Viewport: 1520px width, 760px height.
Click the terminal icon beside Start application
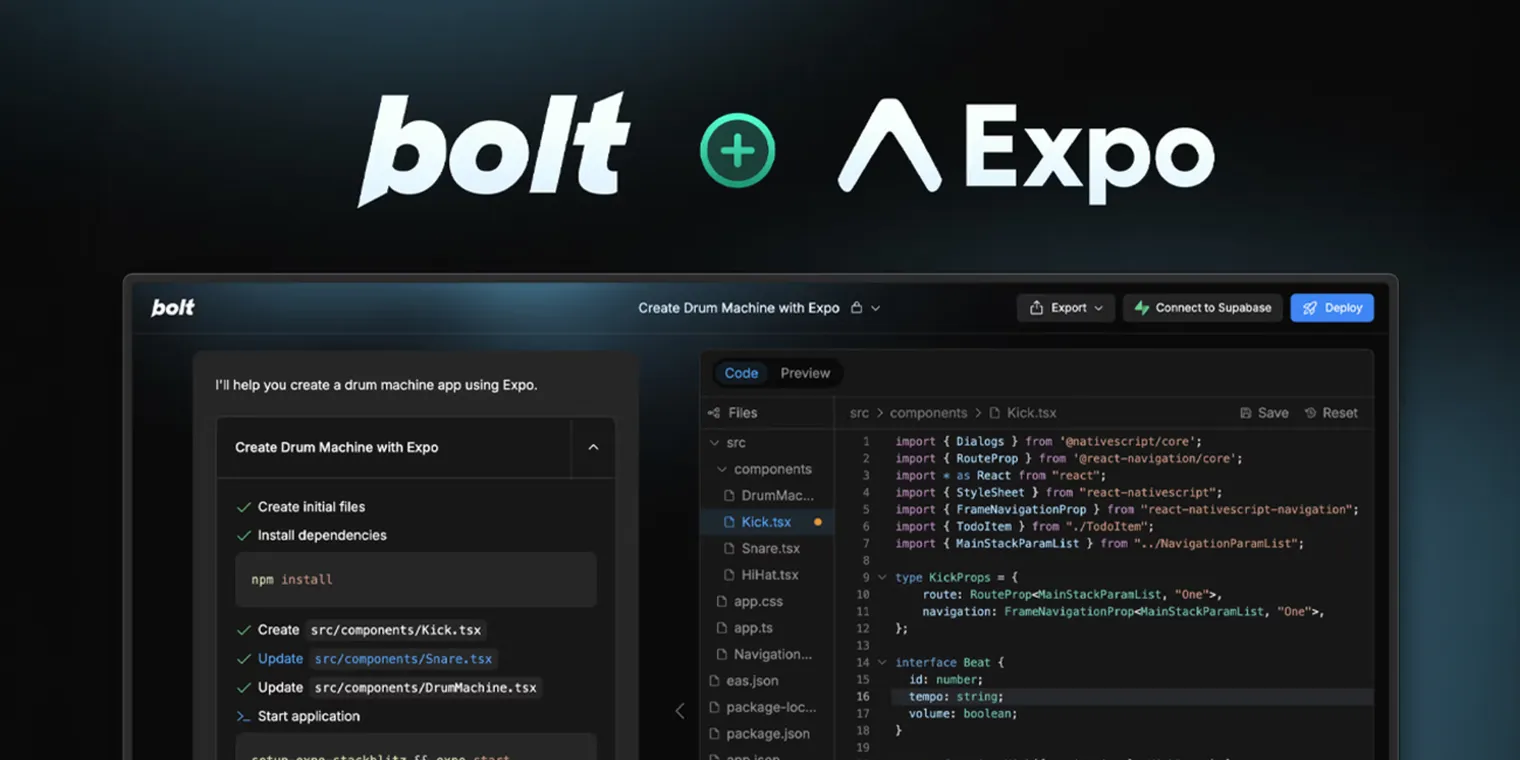click(246, 716)
